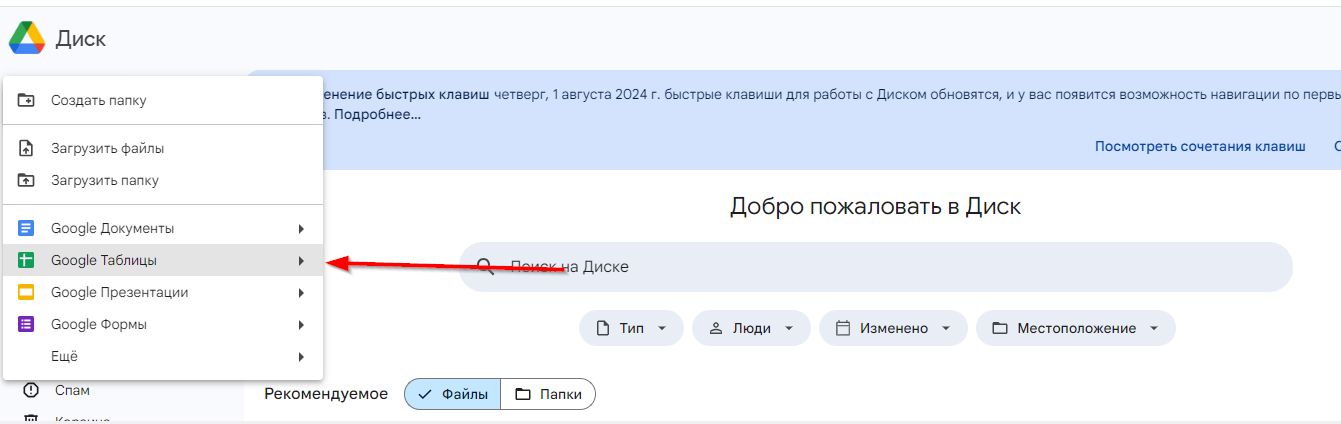Click the Спам exclamation icon in sidebar
Screen dimensions: 1341x424
pos(31,390)
